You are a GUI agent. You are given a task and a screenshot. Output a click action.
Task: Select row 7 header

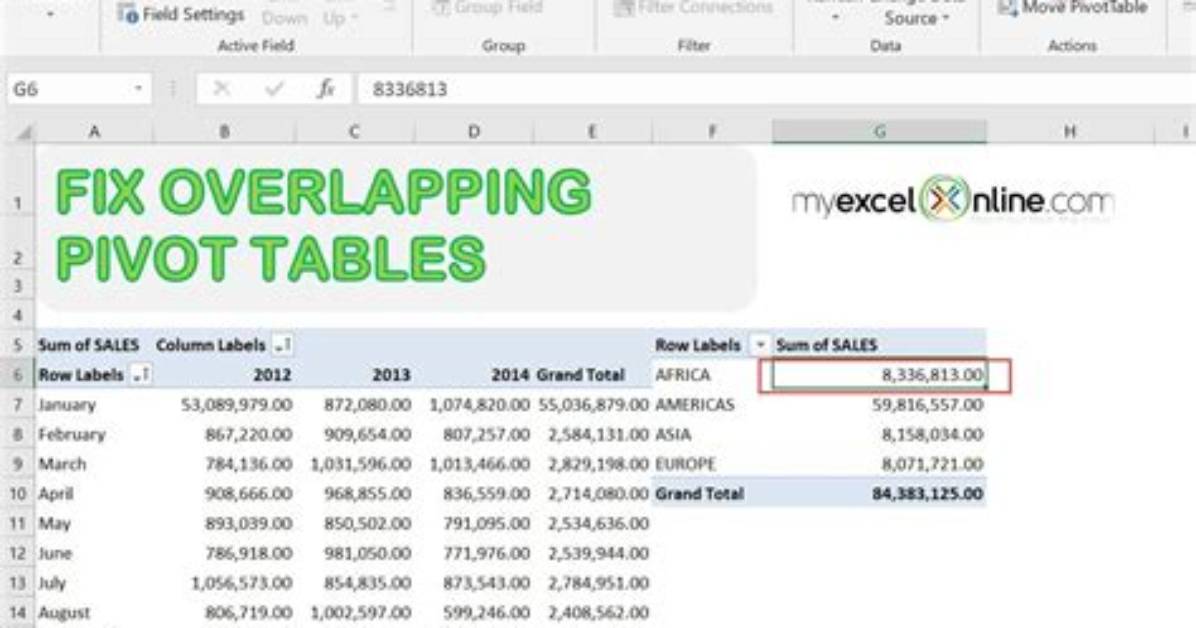(x=18, y=404)
